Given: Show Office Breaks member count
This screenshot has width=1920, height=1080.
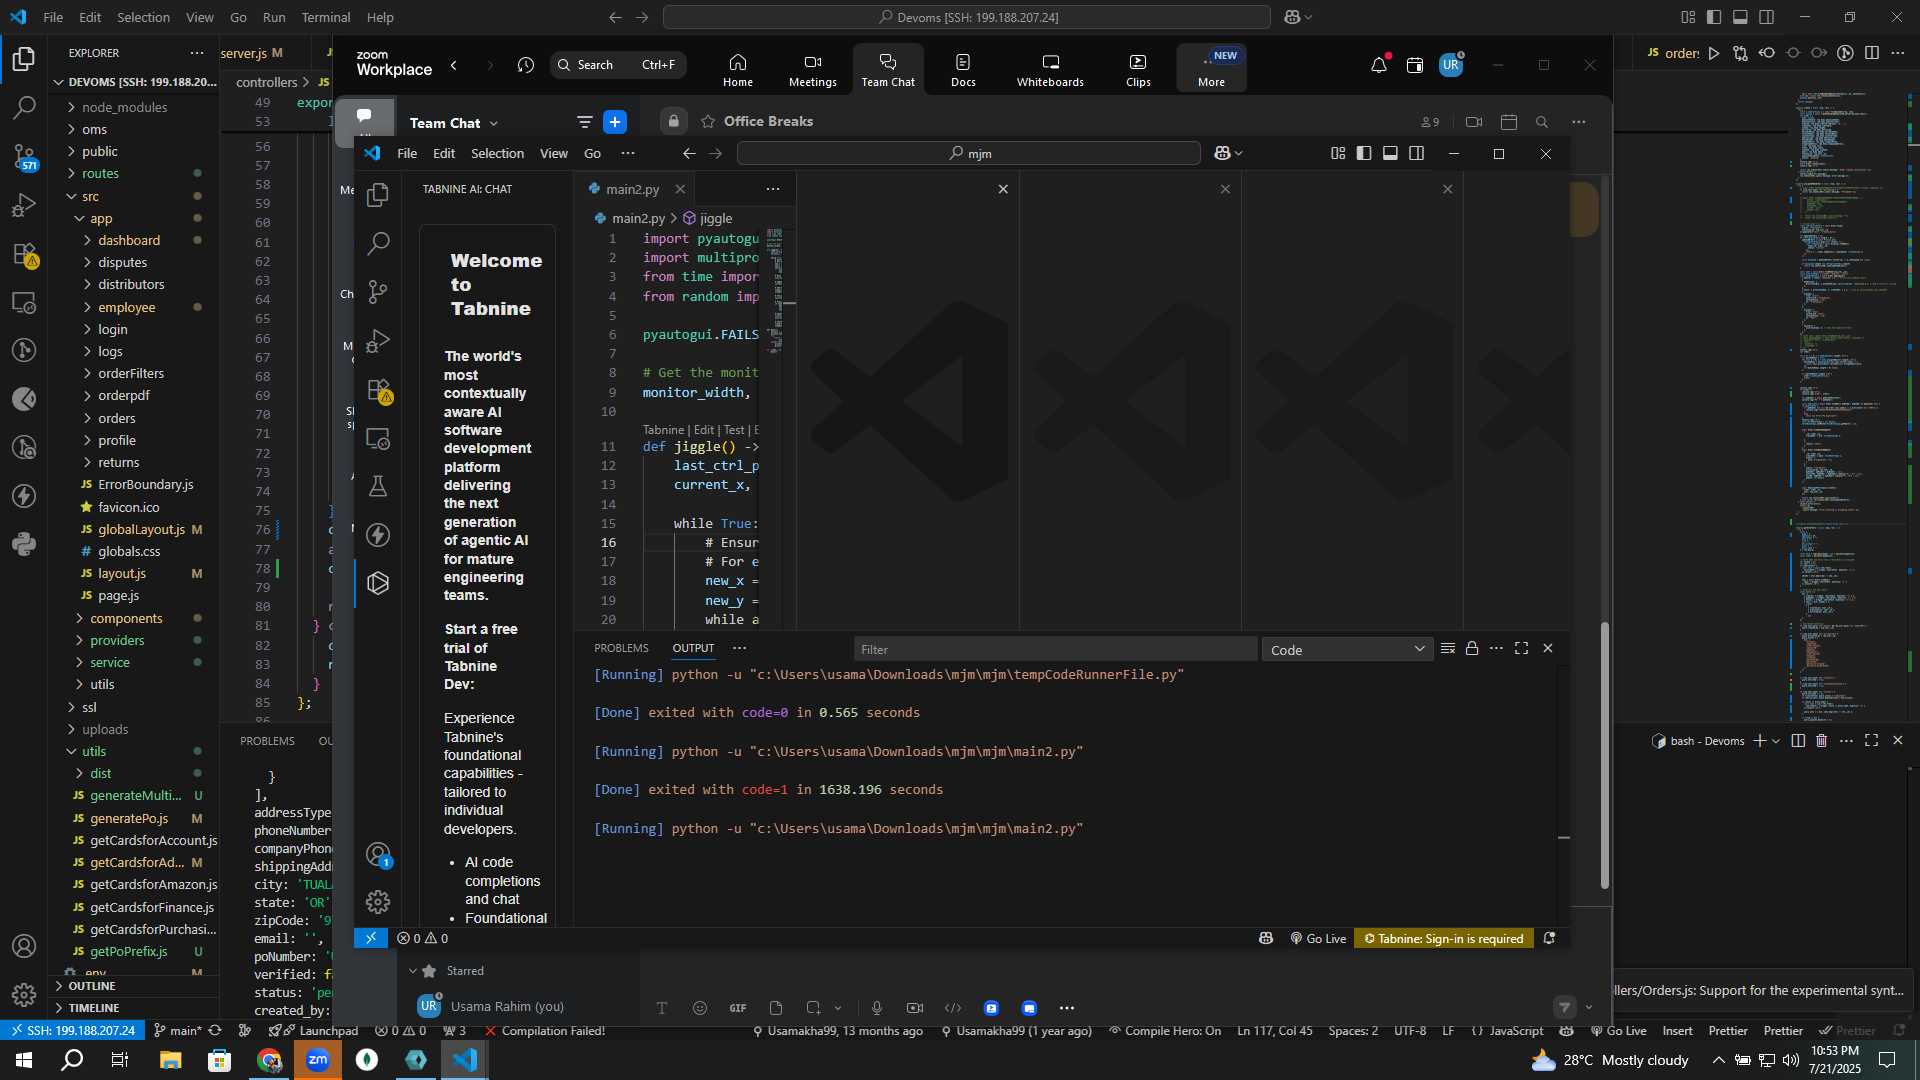Looking at the screenshot, I should click(x=1430, y=122).
